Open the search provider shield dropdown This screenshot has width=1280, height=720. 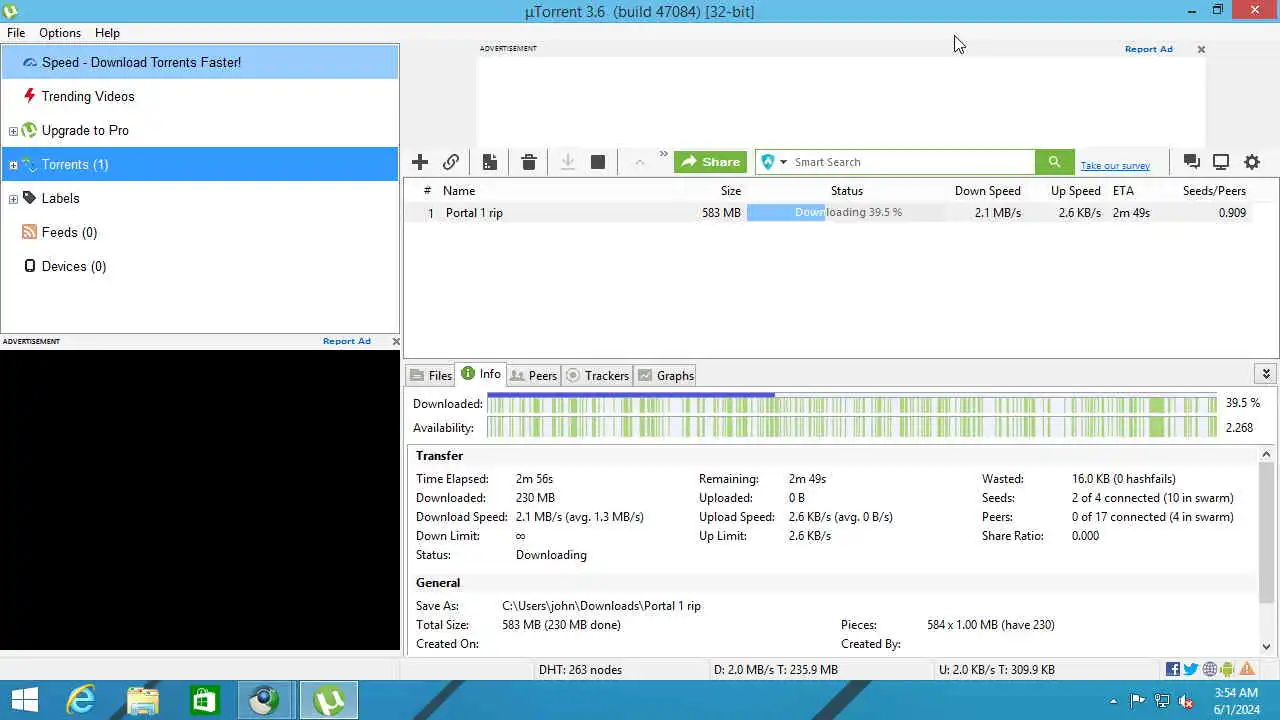(773, 162)
